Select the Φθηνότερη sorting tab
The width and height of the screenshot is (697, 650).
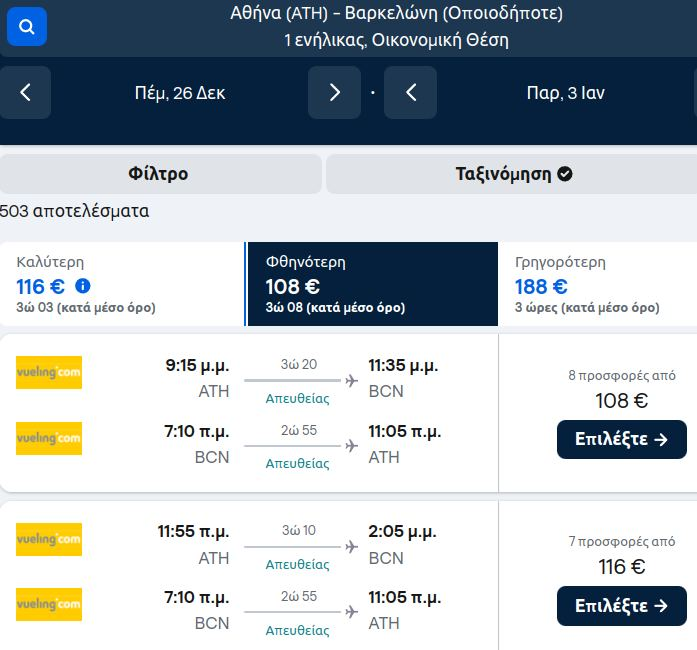point(373,284)
